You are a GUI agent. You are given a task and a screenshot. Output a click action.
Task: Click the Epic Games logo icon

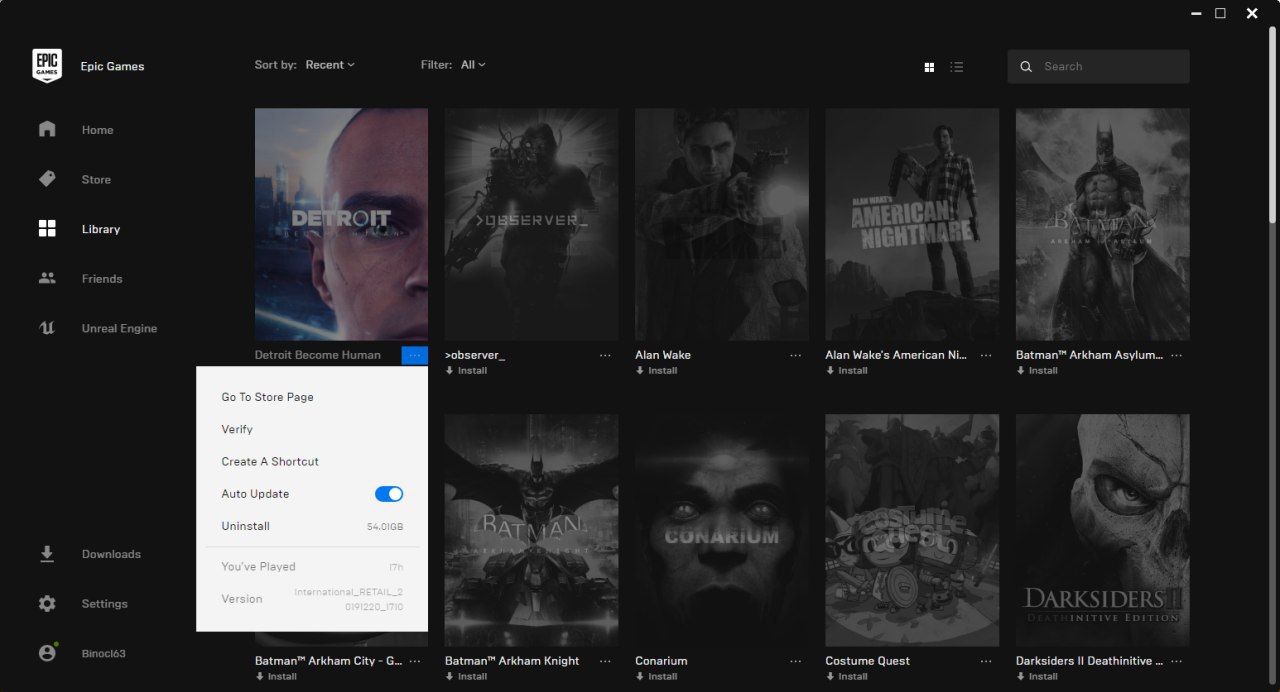coord(47,66)
